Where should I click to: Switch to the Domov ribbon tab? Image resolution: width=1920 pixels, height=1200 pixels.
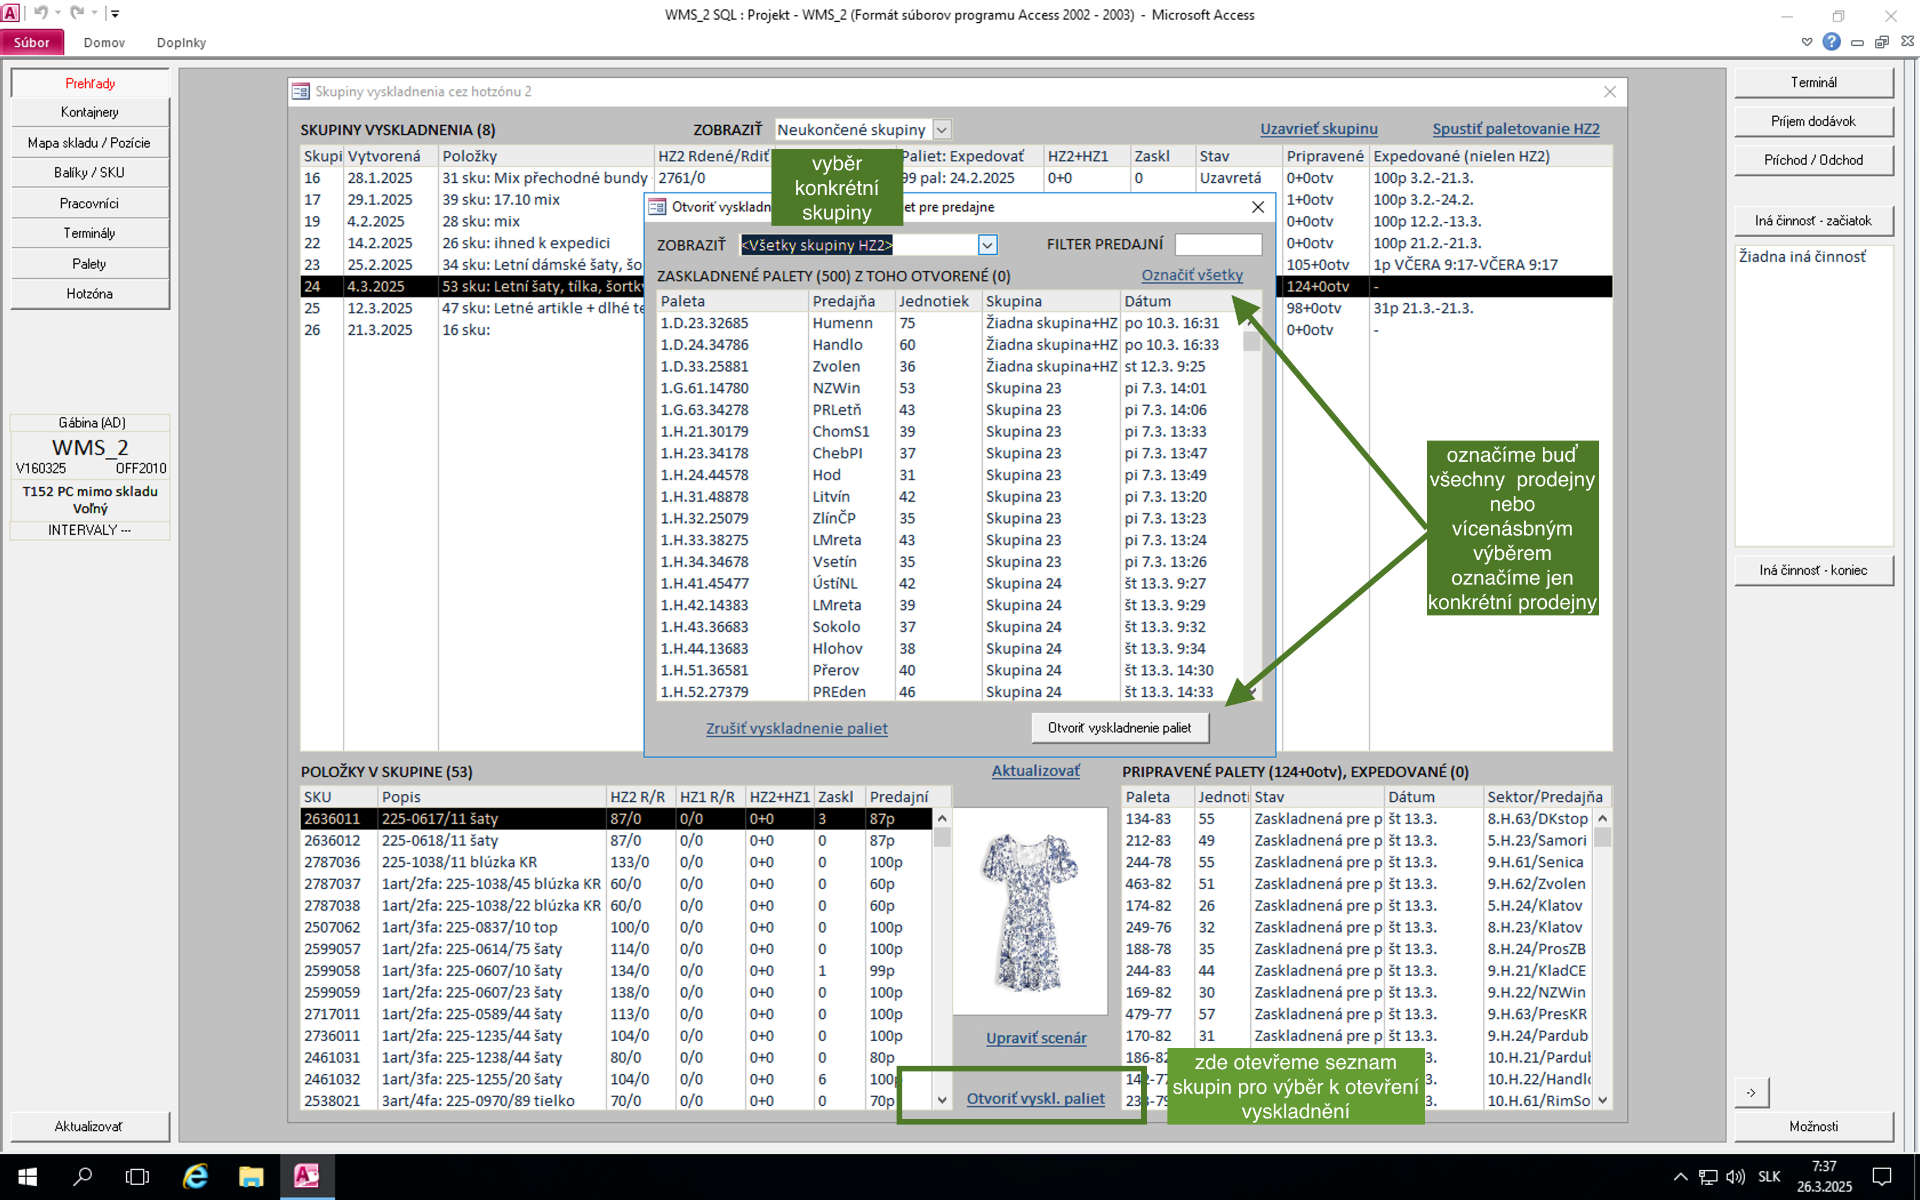(104, 43)
